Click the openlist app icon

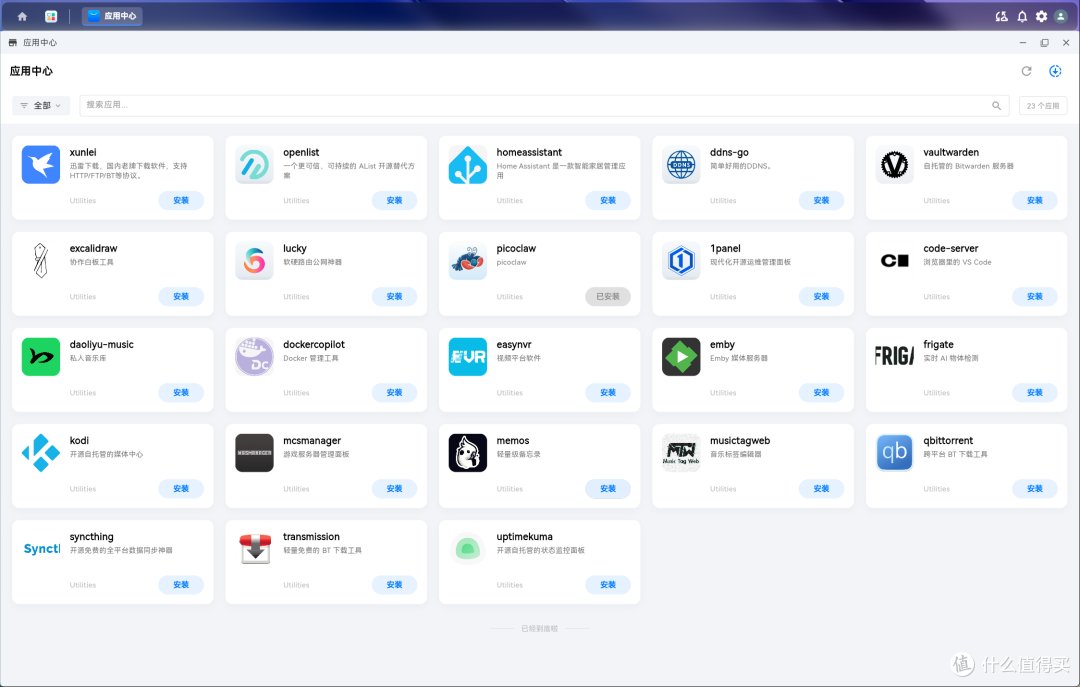coord(254,165)
